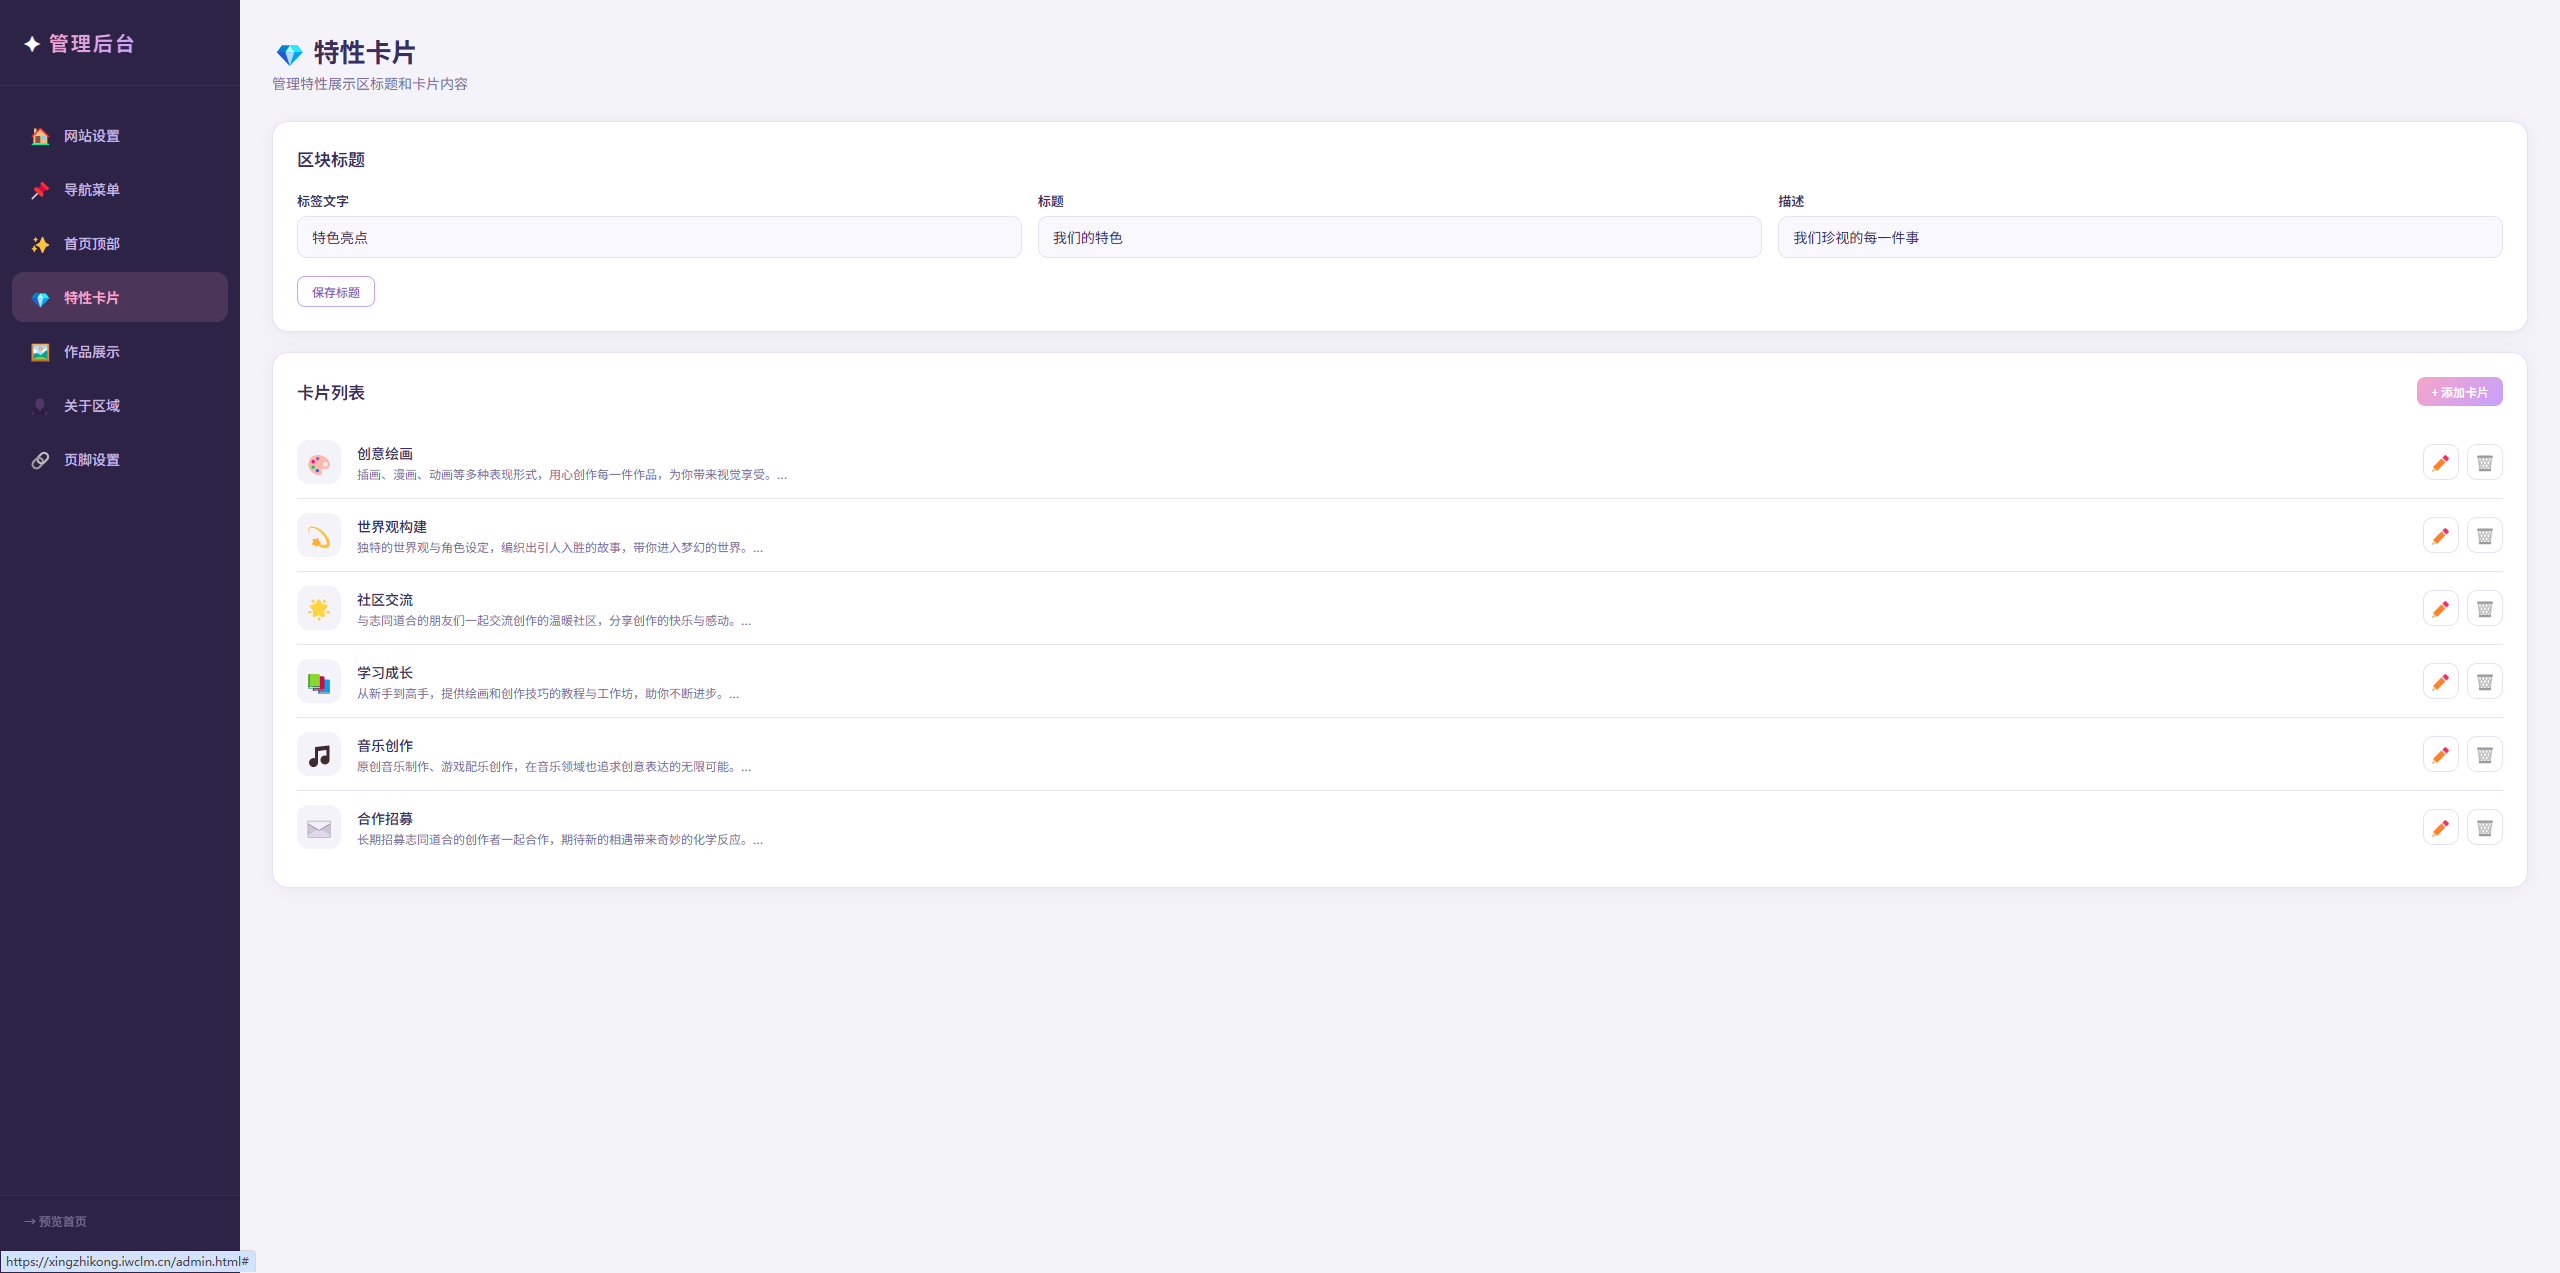Open the 预览首页 link

pos(55,1221)
